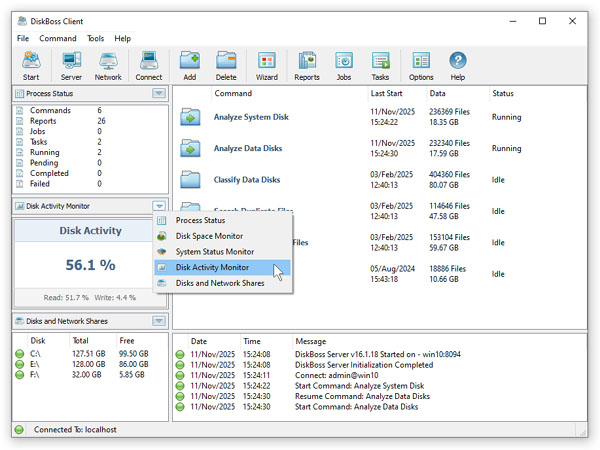Click the Message column header in log
Screen dimensions: 600x450
311,341
